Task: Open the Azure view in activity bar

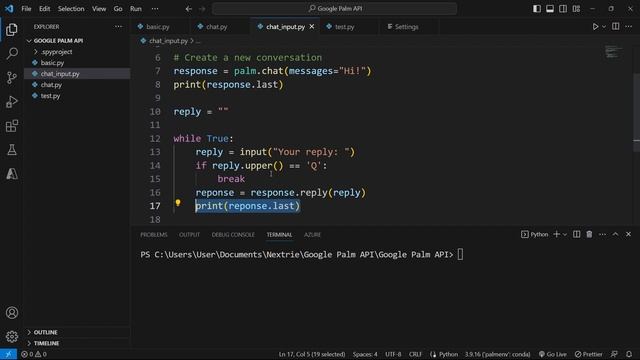Action: 12,174
